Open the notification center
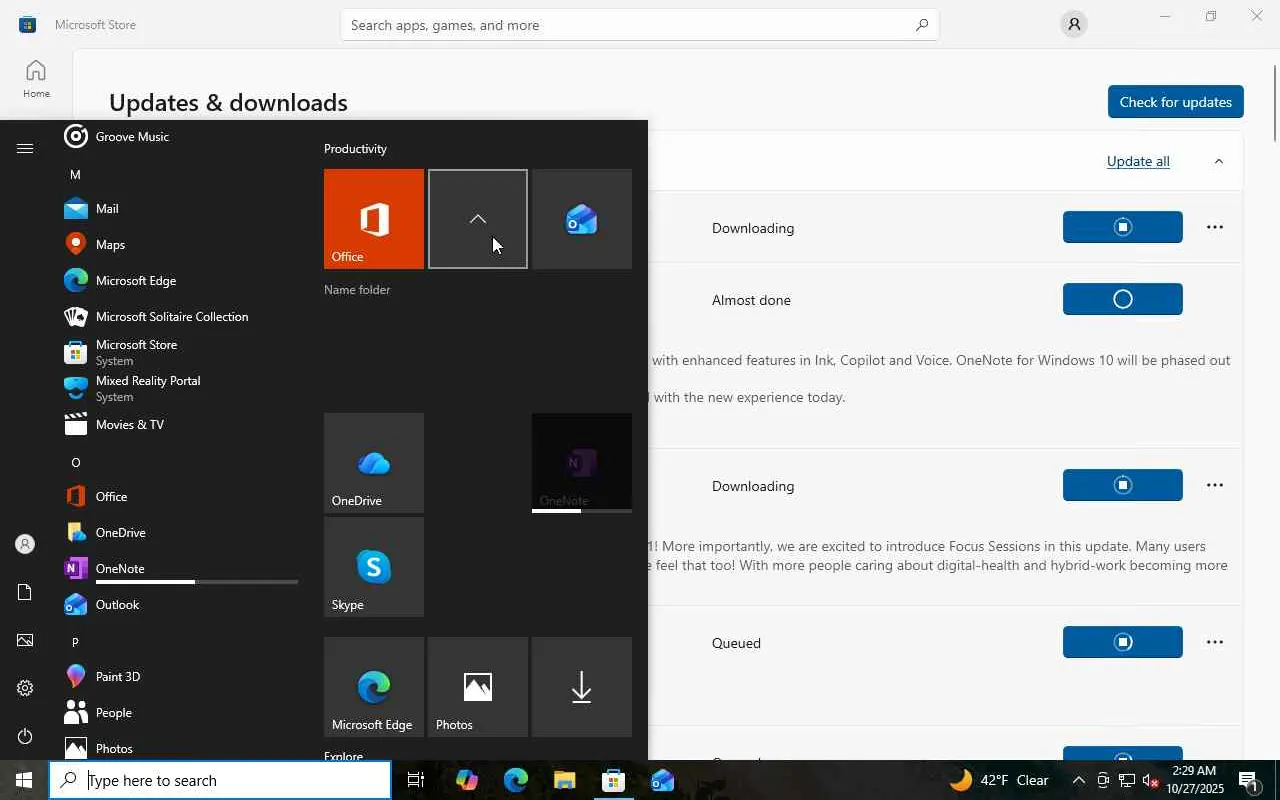This screenshot has height=800, width=1280. click(1249, 780)
